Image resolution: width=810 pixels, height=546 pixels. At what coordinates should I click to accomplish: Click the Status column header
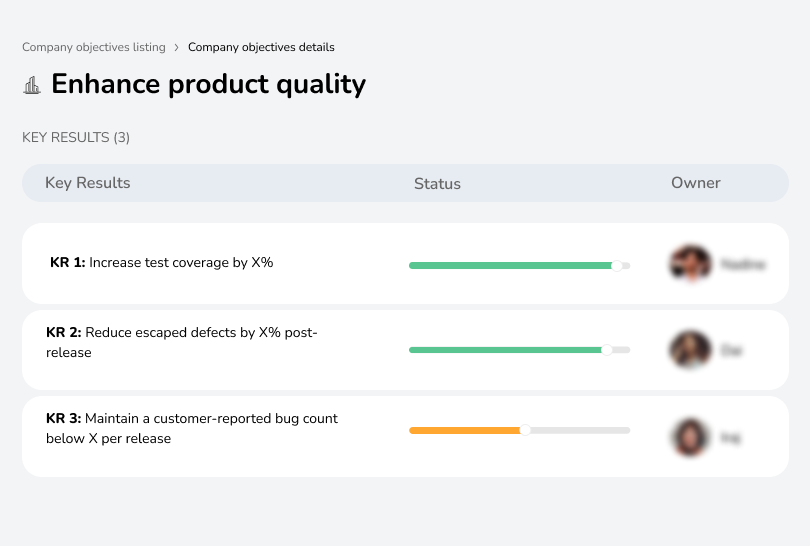(437, 183)
